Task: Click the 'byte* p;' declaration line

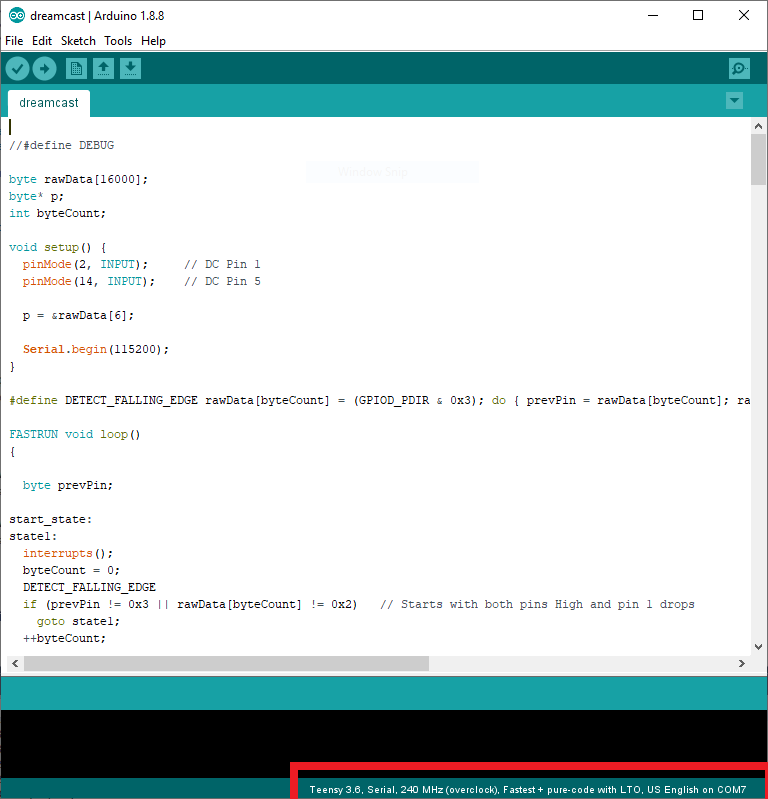Action: click(36, 196)
